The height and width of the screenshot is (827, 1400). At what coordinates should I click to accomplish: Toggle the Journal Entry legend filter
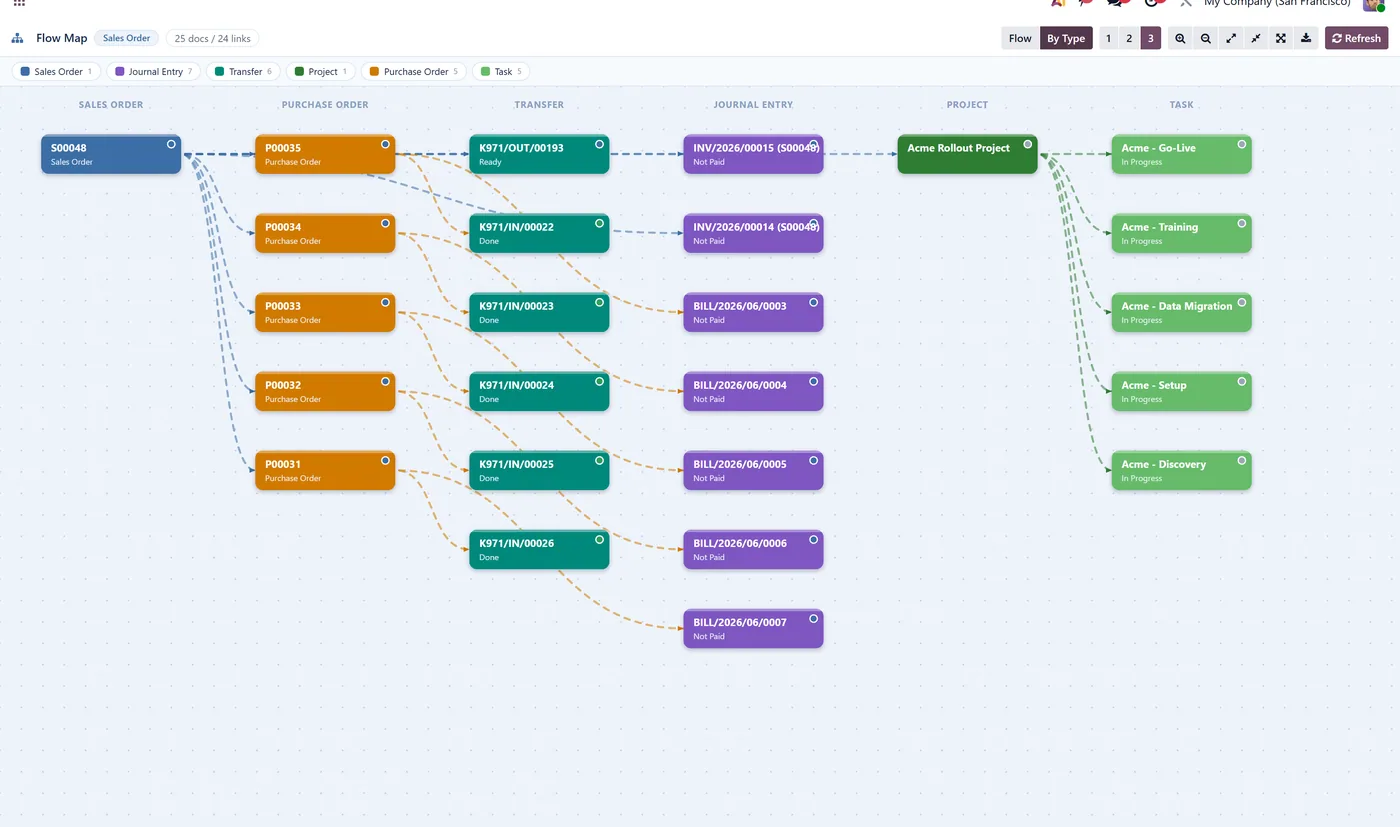coord(154,71)
